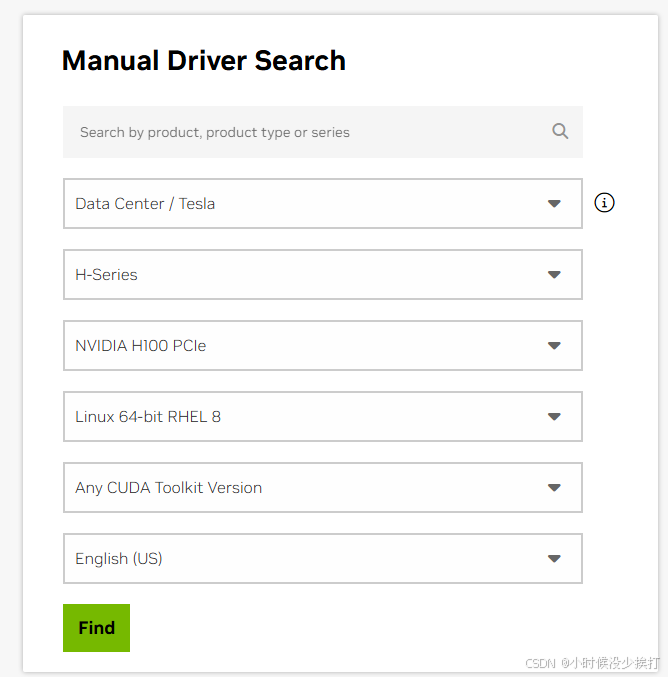Viewport: 668px width, 677px height.
Task: Open the Linux 64-bit RHEL 8 dropdown
Action: click(323, 417)
